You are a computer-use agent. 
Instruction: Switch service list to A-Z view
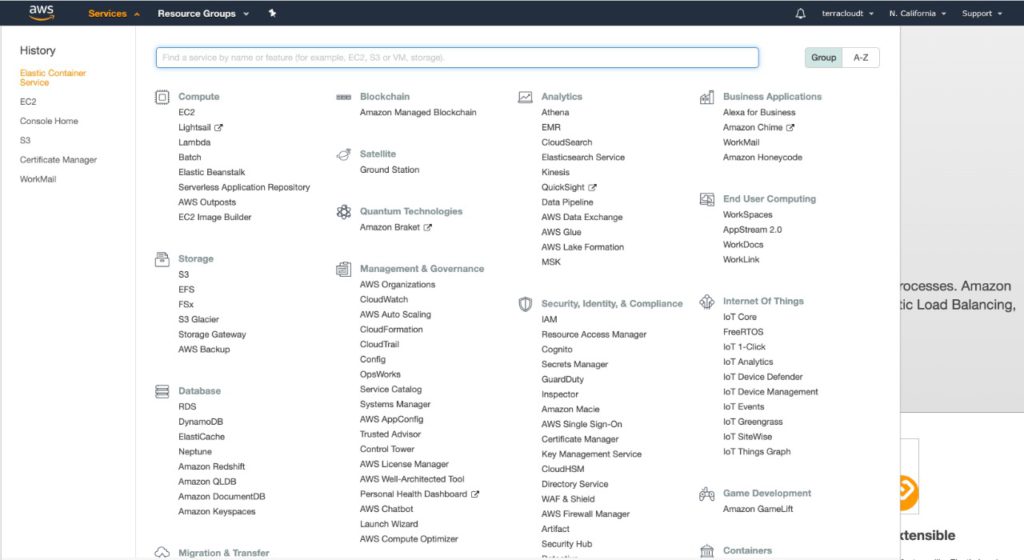[860, 58]
